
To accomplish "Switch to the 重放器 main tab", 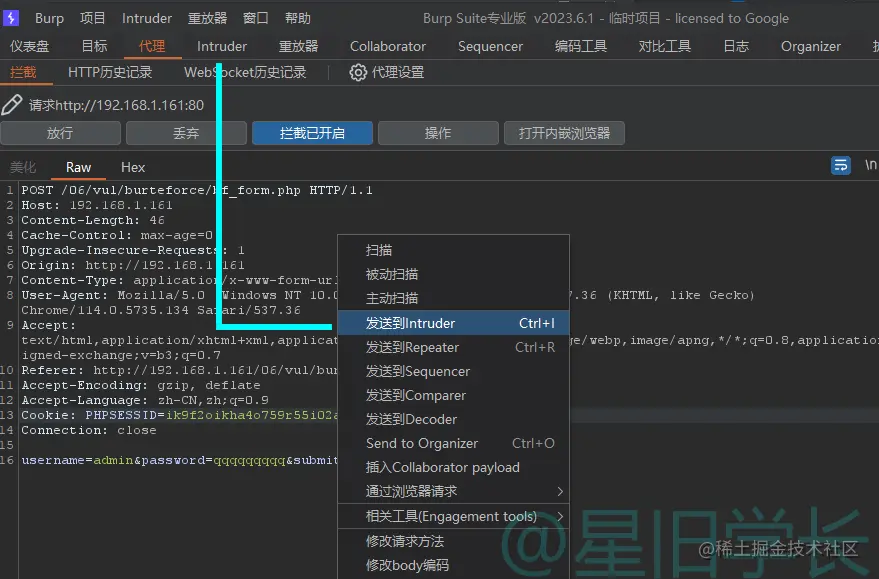I will [298, 46].
